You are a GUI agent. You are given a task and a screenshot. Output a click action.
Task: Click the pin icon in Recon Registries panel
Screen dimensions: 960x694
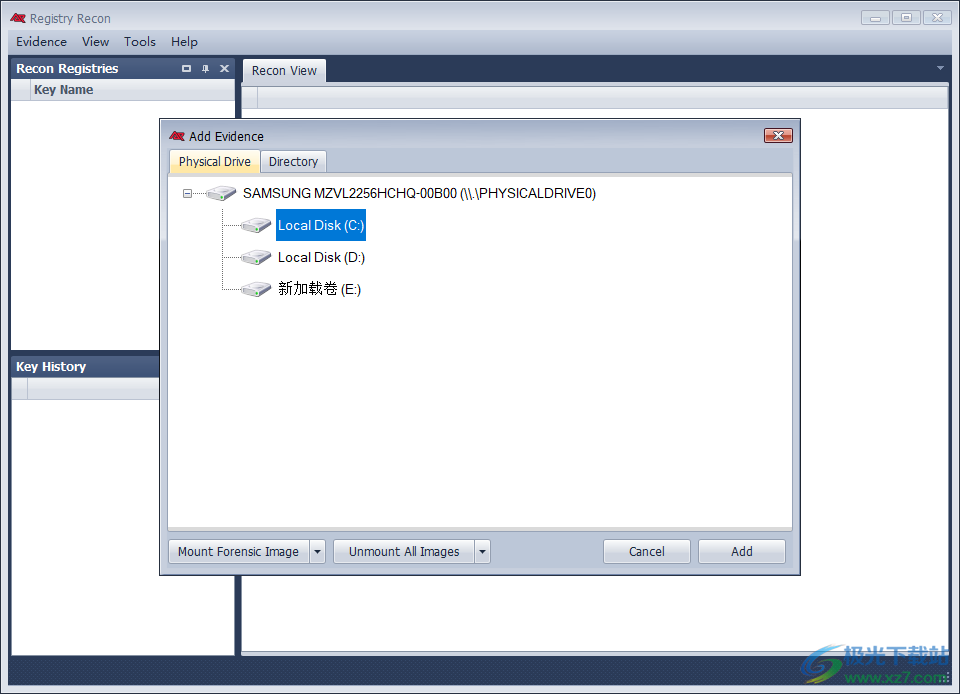tap(205, 69)
